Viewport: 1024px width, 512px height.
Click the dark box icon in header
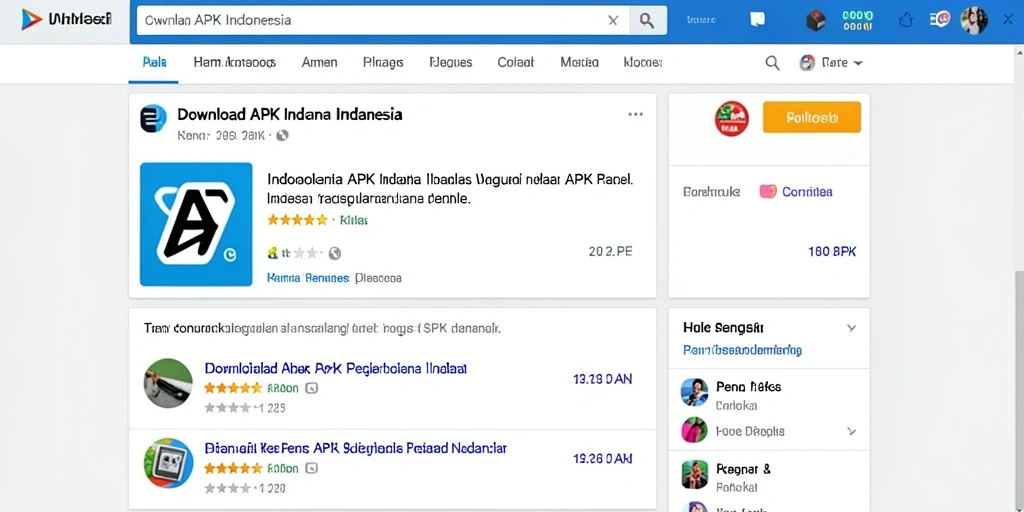(x=816, y=20)
